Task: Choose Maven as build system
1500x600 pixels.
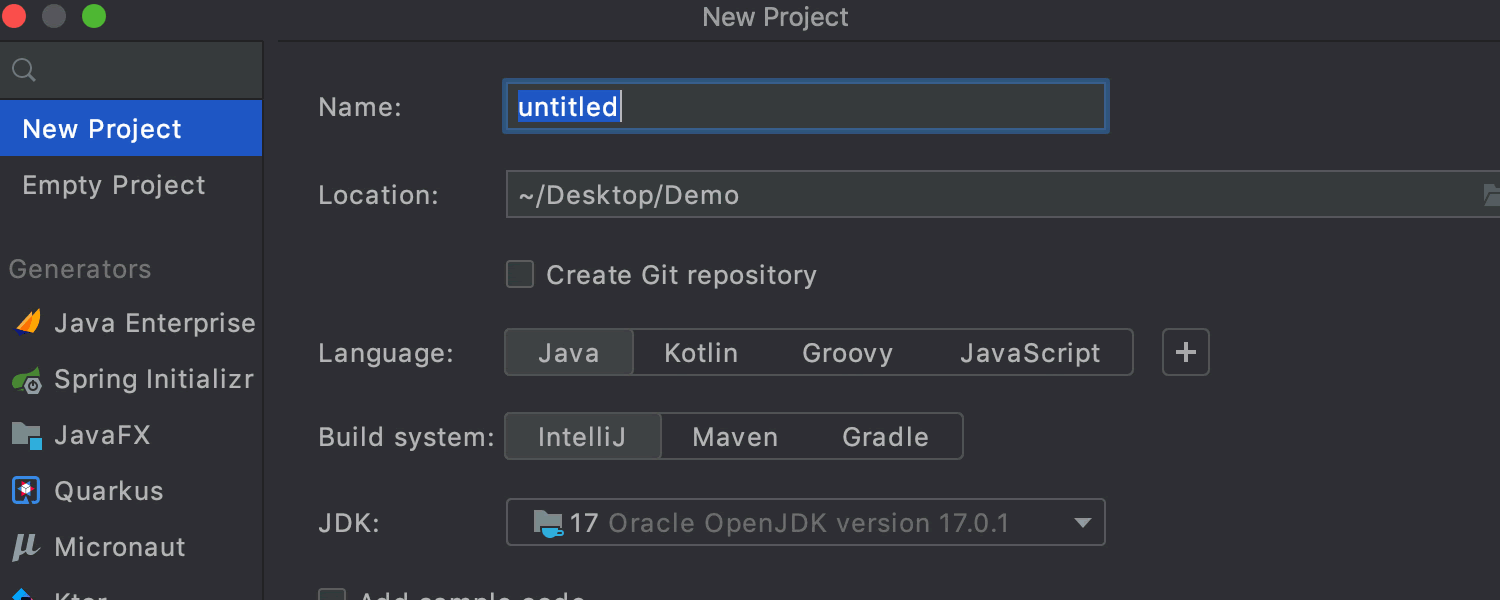Action: point(735,437)
